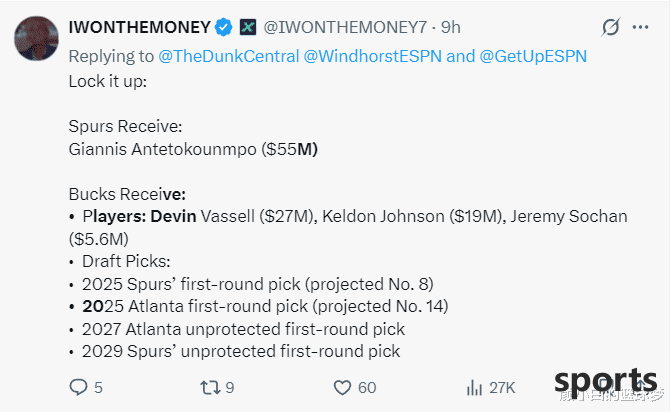Bookmark the tweet using the bookmark icon

click(x=606, y=386)
